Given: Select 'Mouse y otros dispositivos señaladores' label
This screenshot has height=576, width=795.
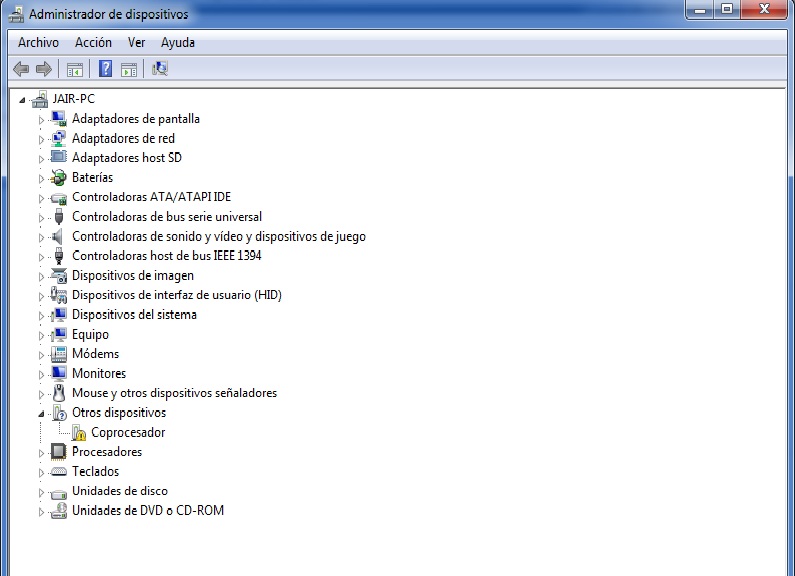Looking at the screenshot, I should click(174, 393).
